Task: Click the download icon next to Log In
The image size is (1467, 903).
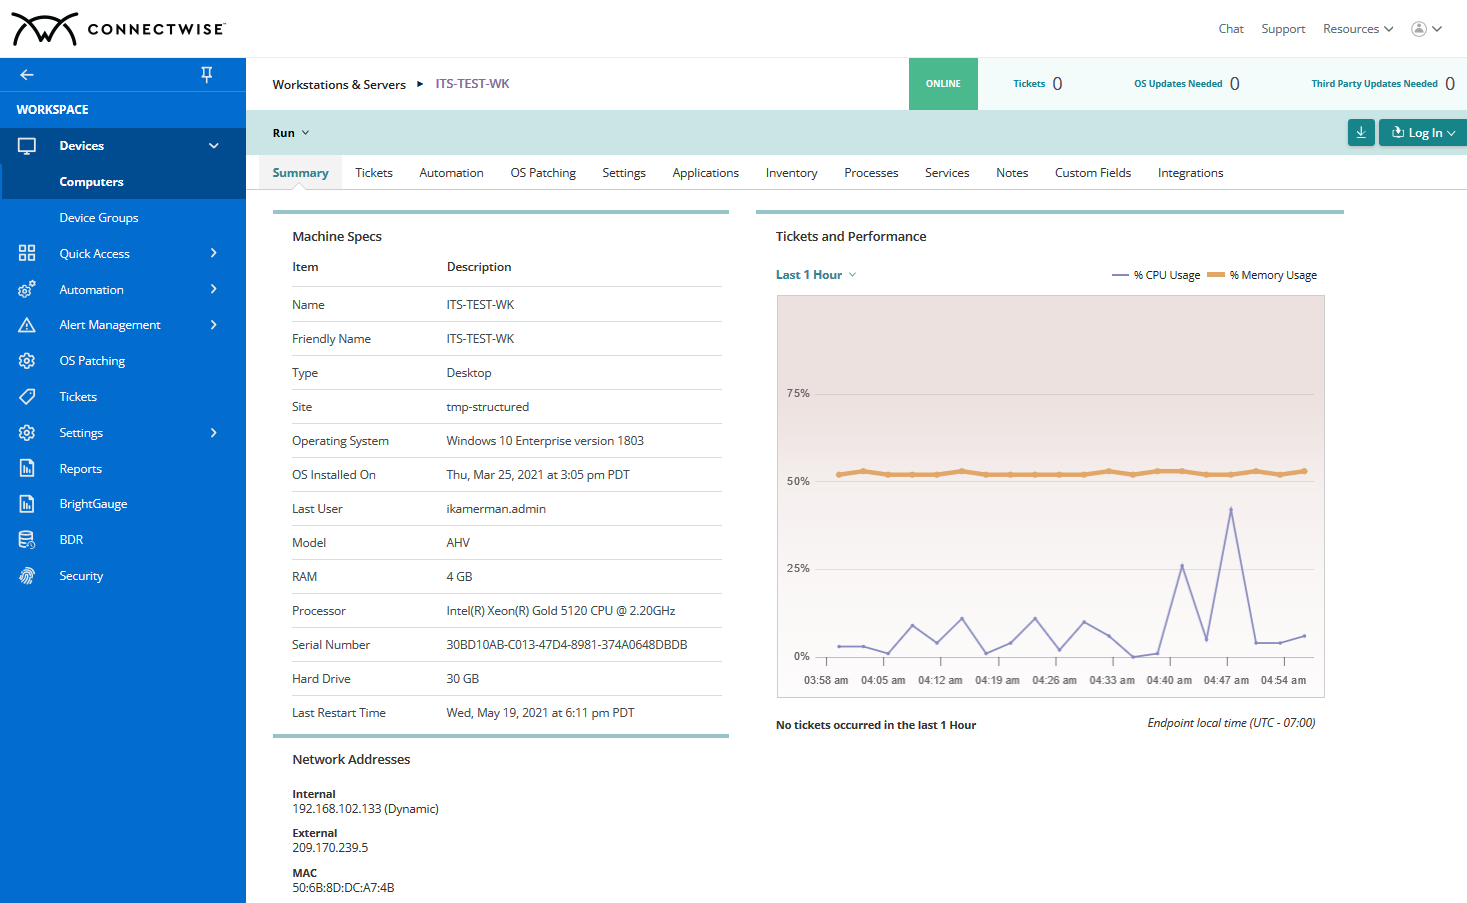Action: [1361, 132]
